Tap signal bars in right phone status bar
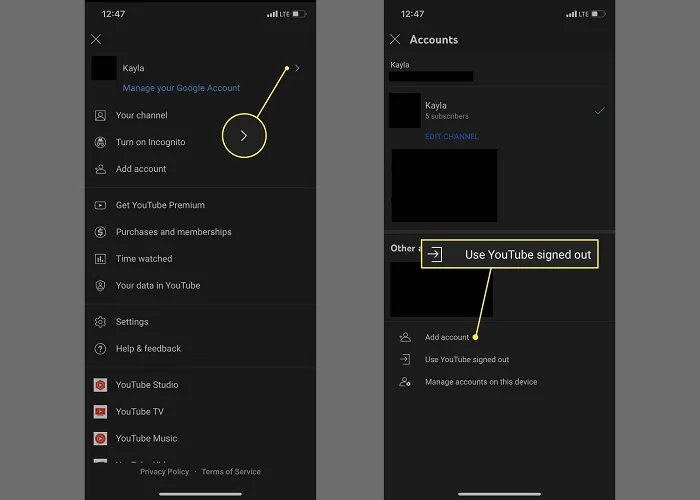The width and height of the screenshot is (700, 500). [x=571, y=14]
